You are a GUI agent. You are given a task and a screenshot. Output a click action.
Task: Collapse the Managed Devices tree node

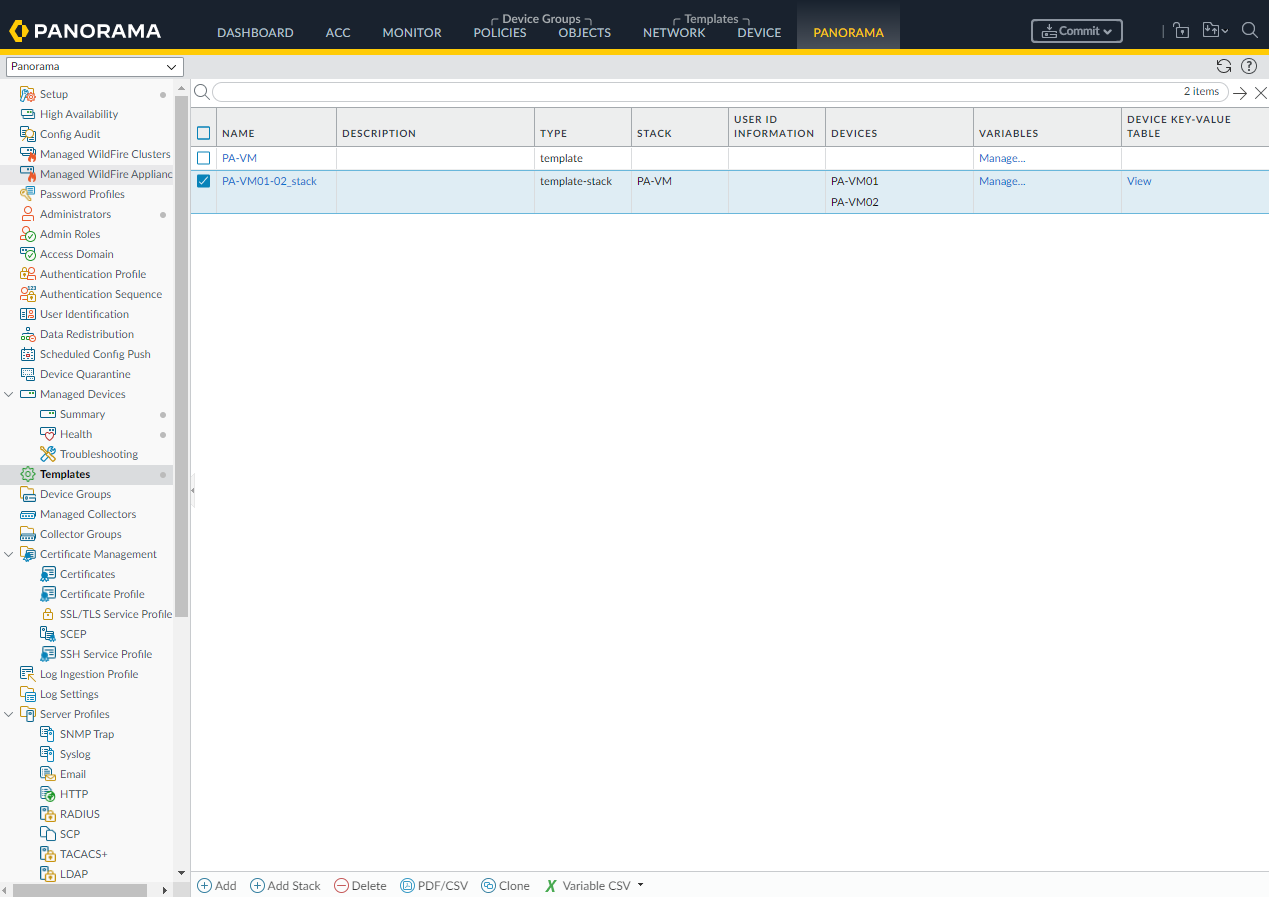pyautogui.click(x=9, y=394)
